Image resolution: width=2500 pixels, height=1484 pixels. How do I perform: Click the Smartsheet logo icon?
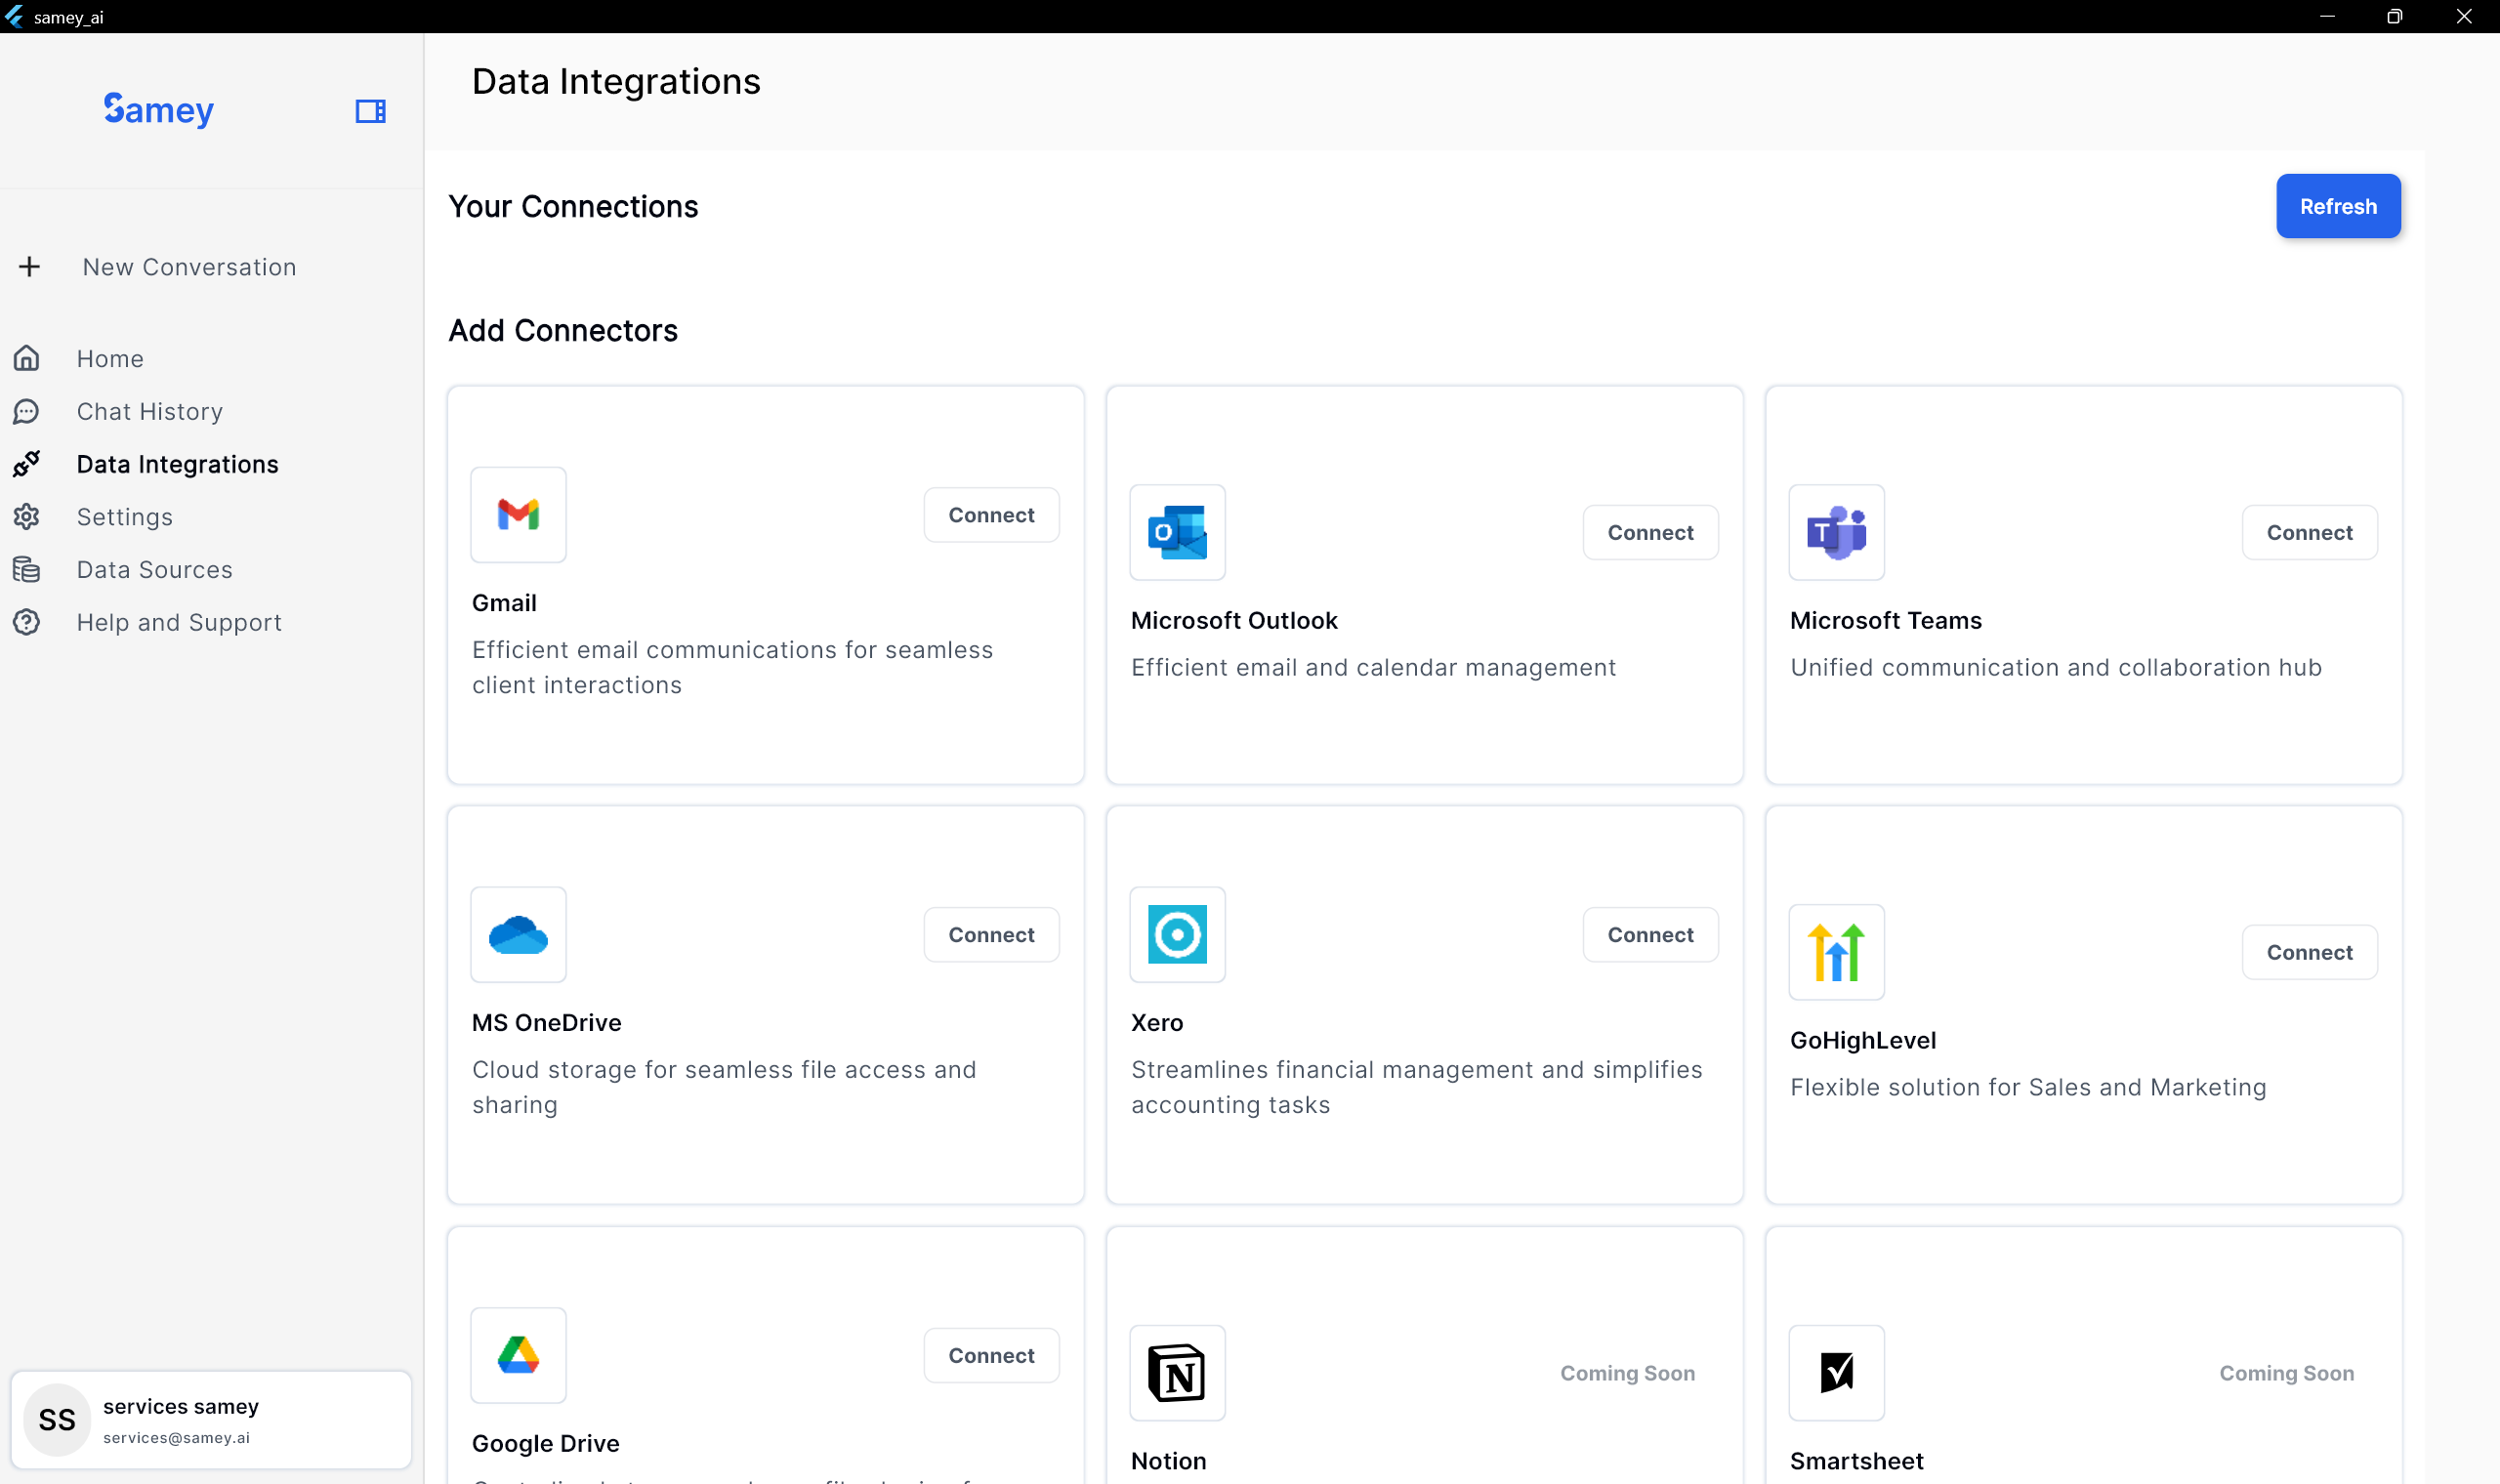[1836, 1373]
